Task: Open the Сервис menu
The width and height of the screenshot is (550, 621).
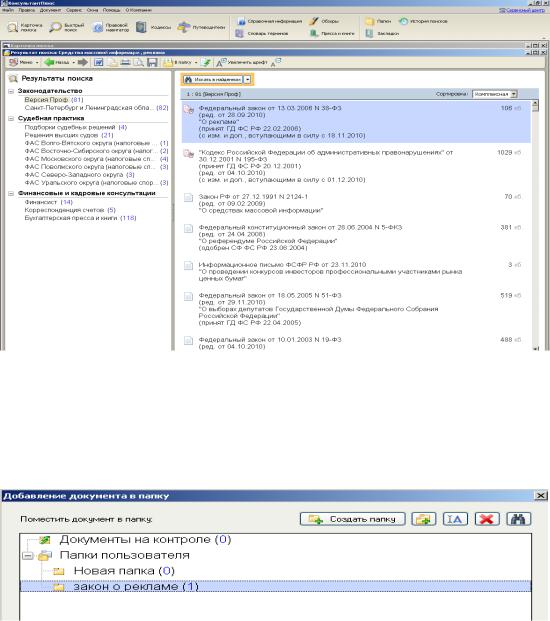Action: tap(74, 10)
